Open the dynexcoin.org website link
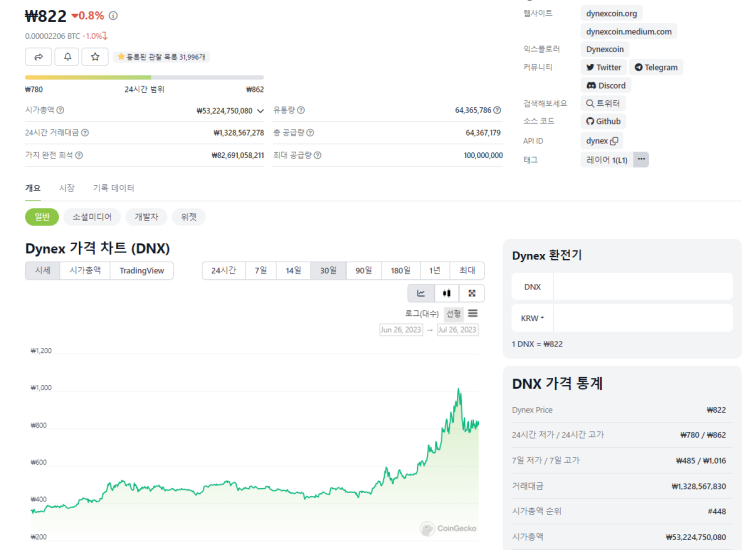This screenshot has width=743, height=550. pos(611,13)
